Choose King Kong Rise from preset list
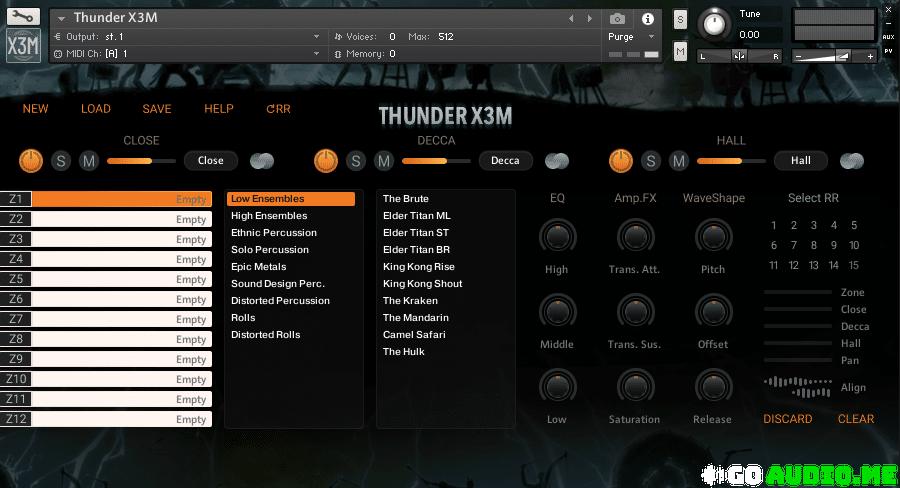900x488 pixels. (x=418, y=267)
